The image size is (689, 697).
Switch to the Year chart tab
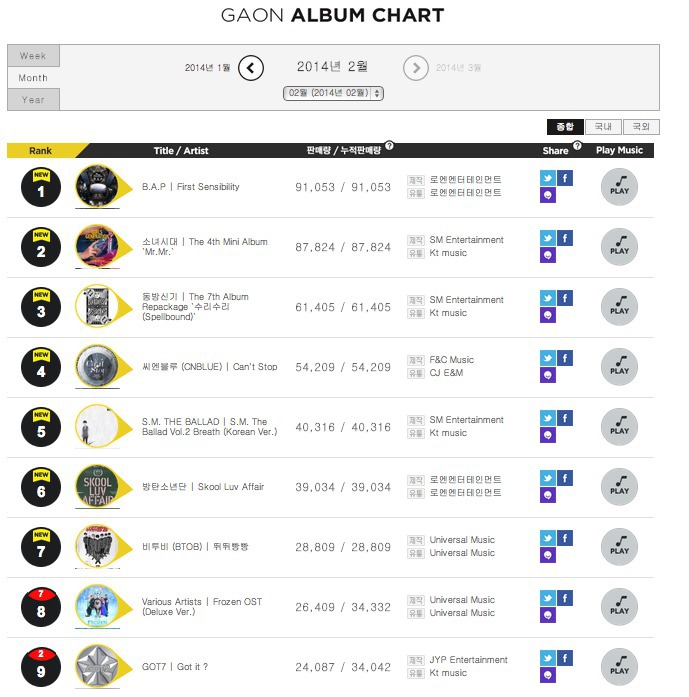pos(33,100)
